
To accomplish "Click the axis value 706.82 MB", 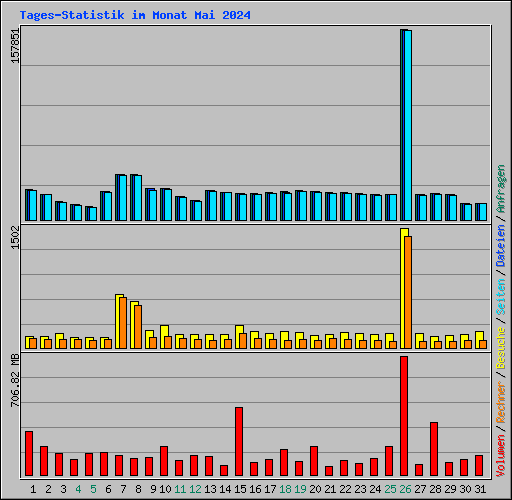I will coord(15,380).
